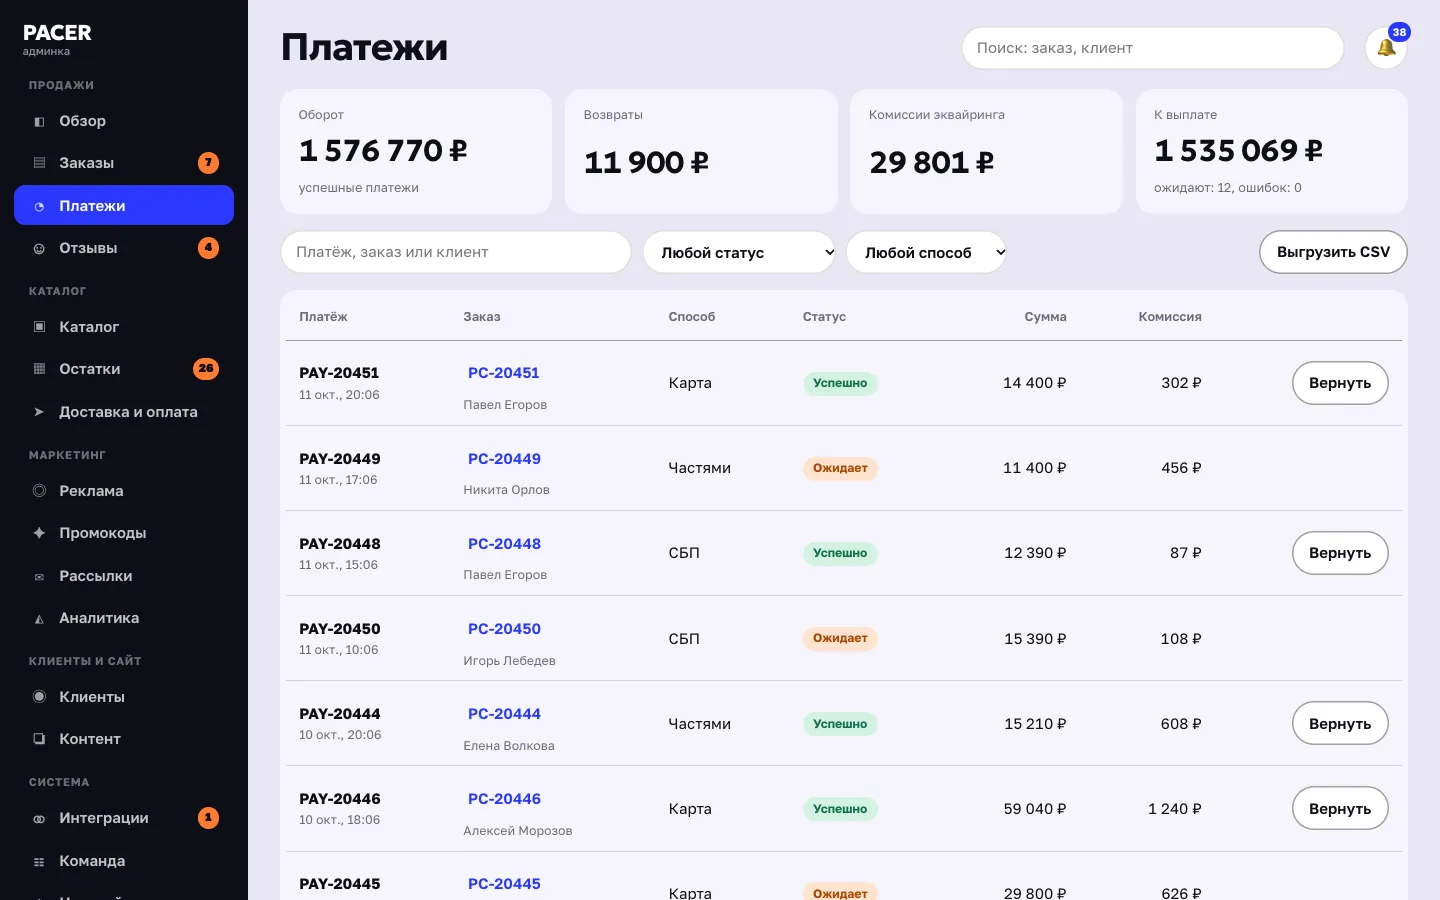Click the Контент icon in sidebar
Image resolution: width=1440 pixels, height=900 pixels.
pos(39,739)
